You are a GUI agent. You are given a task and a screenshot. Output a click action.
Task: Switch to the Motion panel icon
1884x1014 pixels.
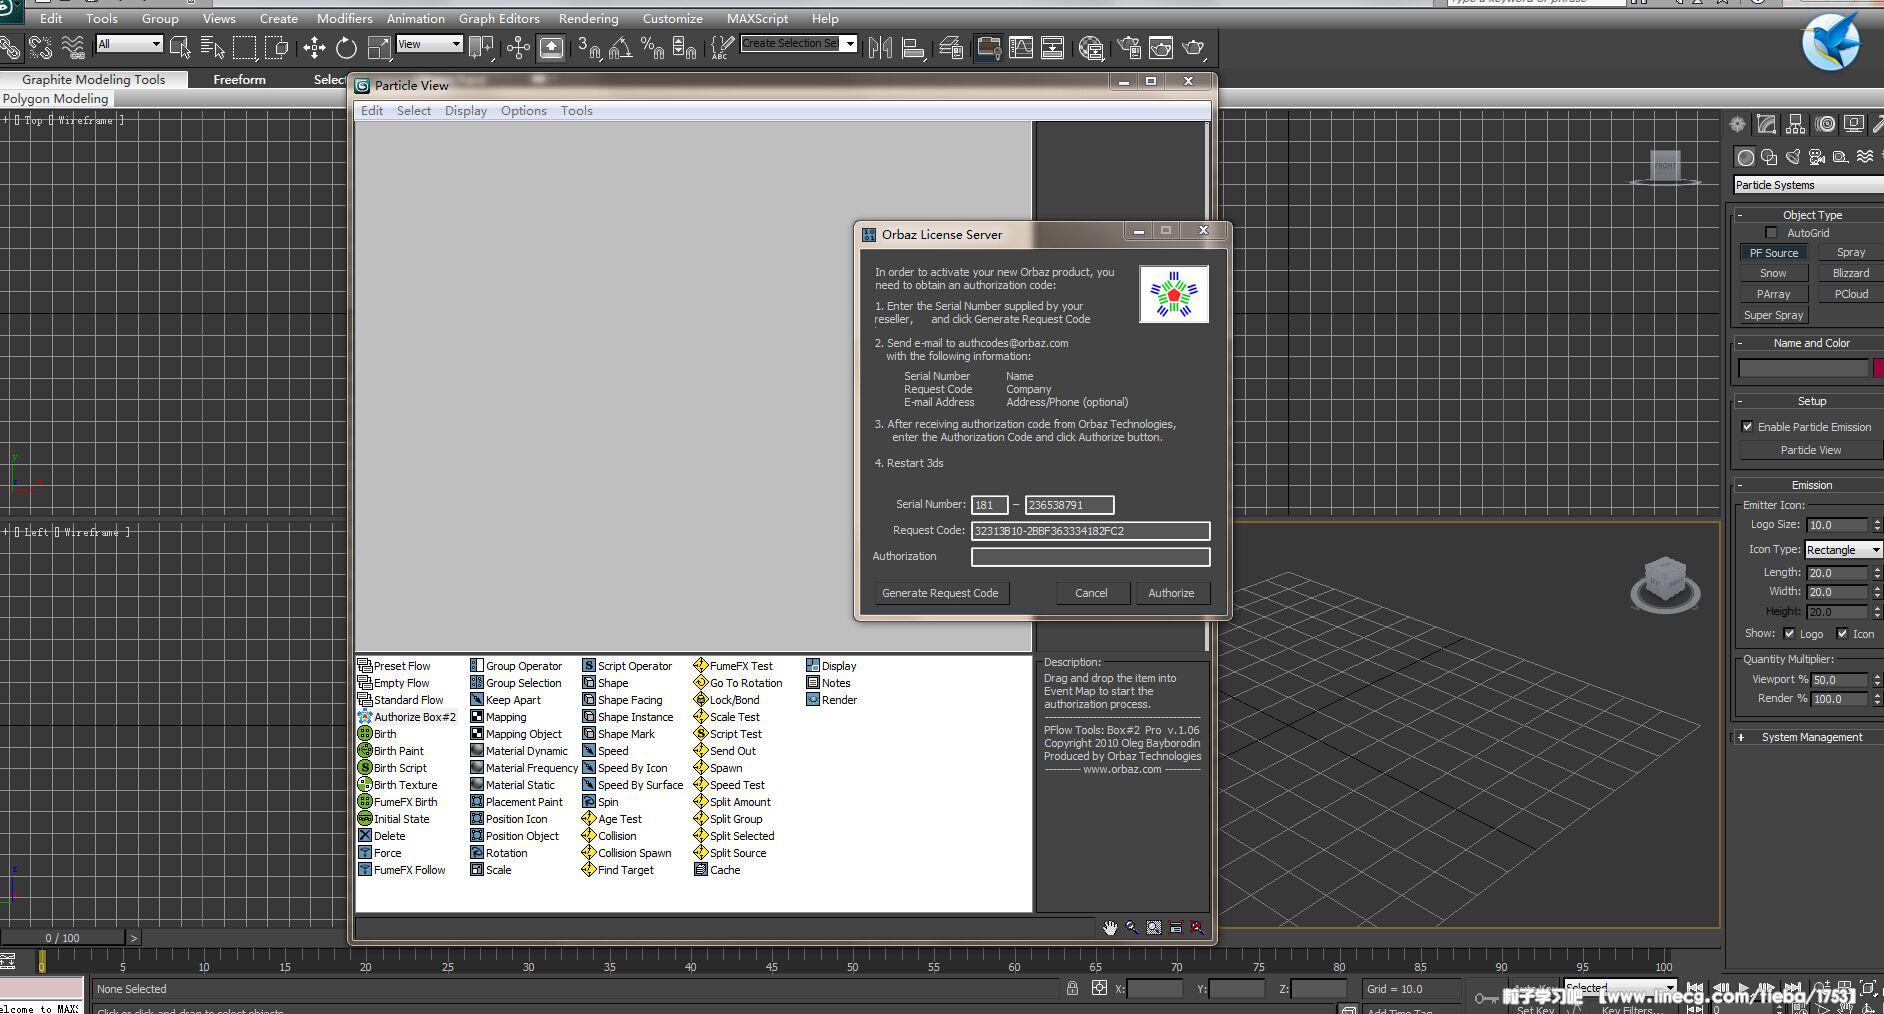click(1826, 124)
